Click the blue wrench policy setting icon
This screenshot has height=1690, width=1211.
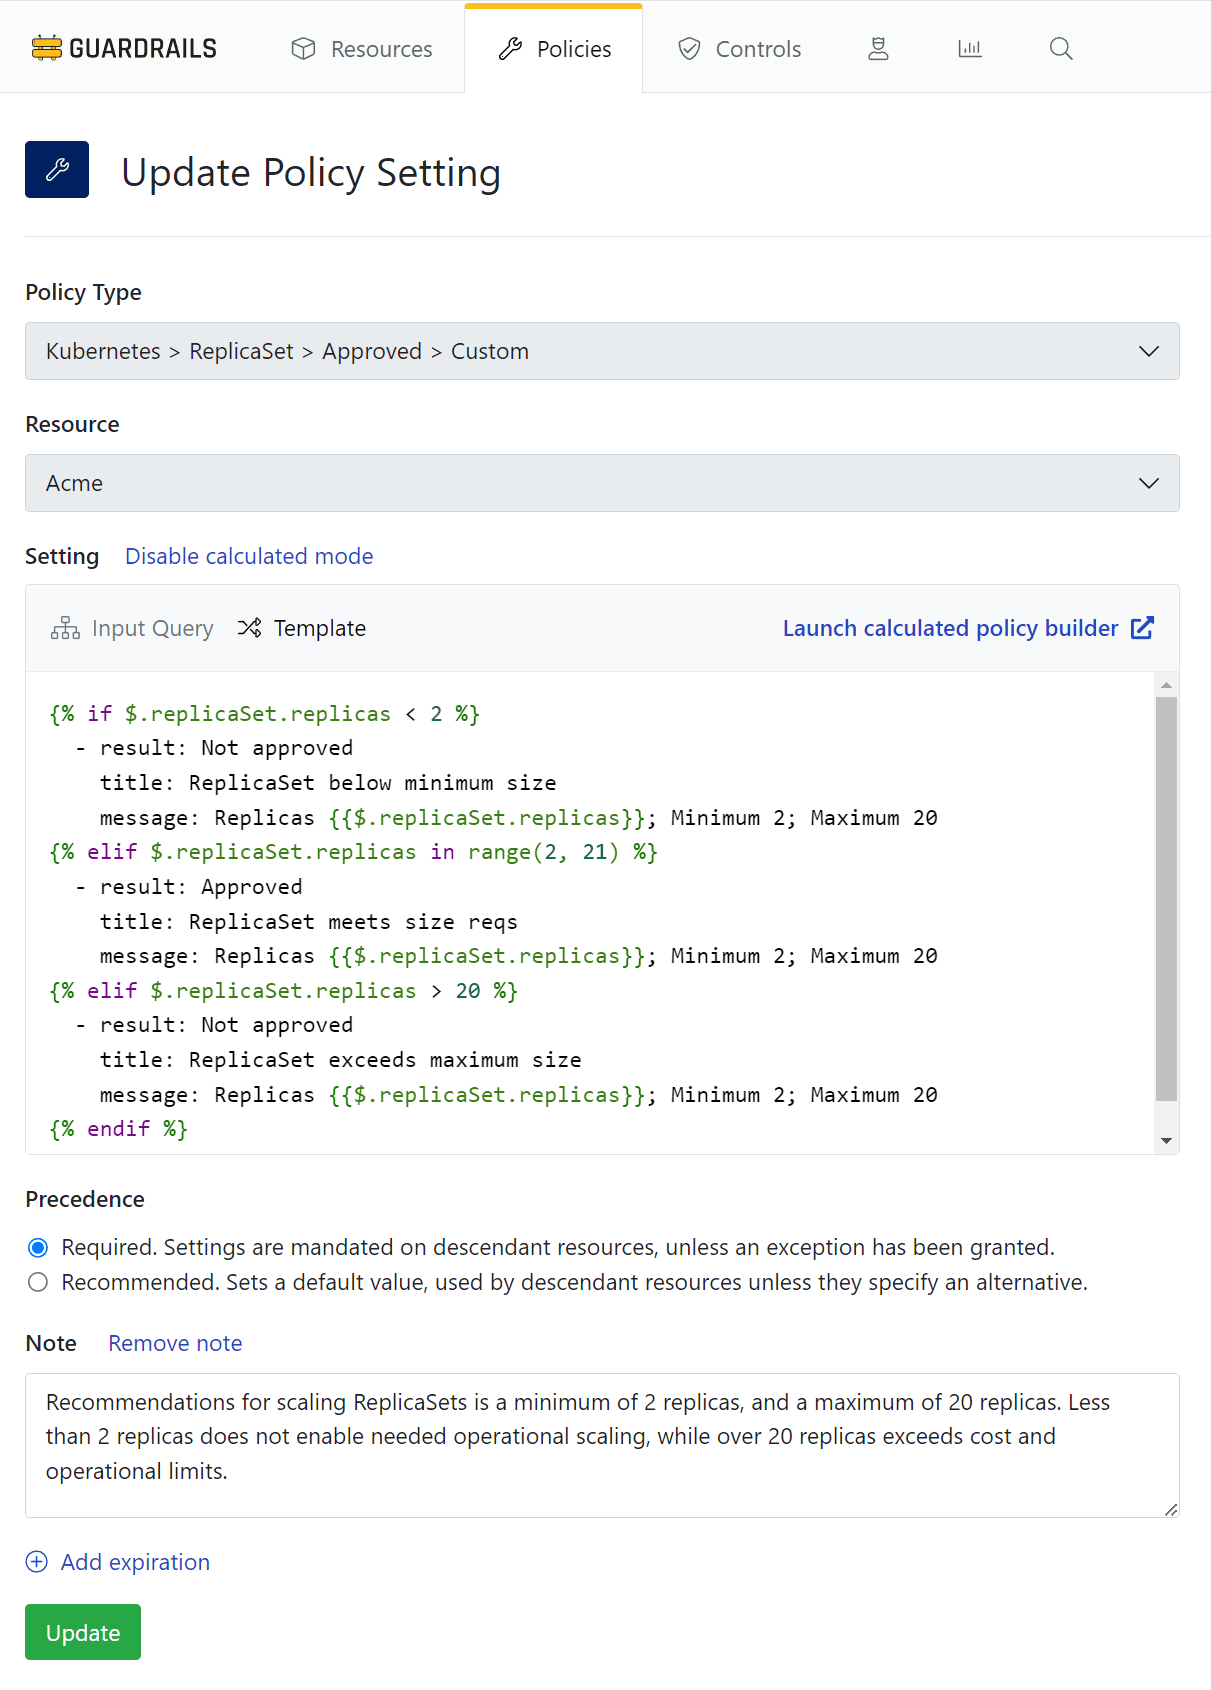pos(57,170)
